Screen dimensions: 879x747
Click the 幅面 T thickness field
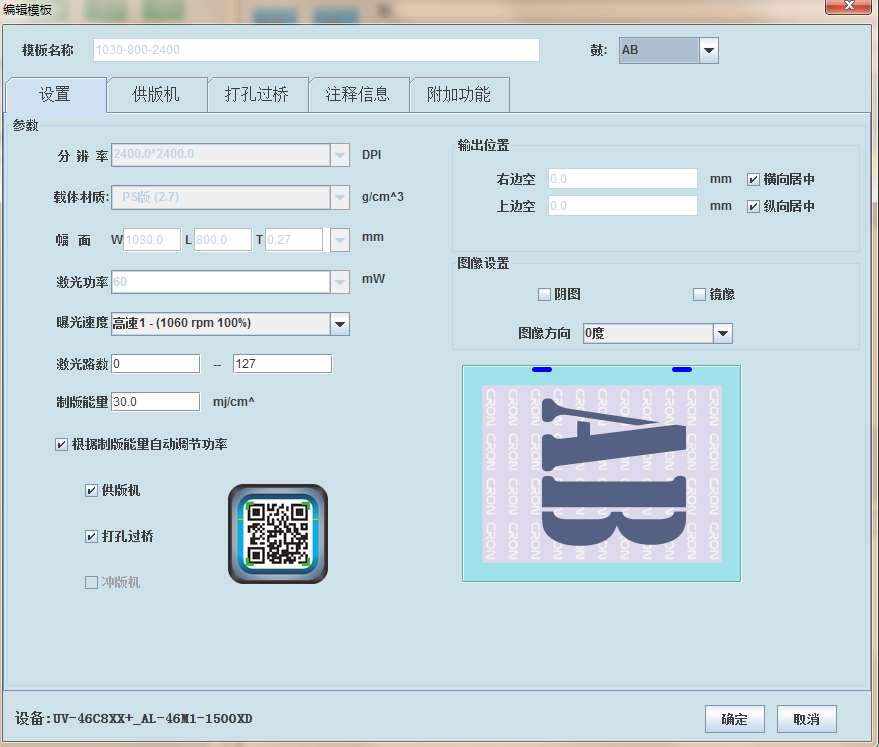(x=294, y=240)
